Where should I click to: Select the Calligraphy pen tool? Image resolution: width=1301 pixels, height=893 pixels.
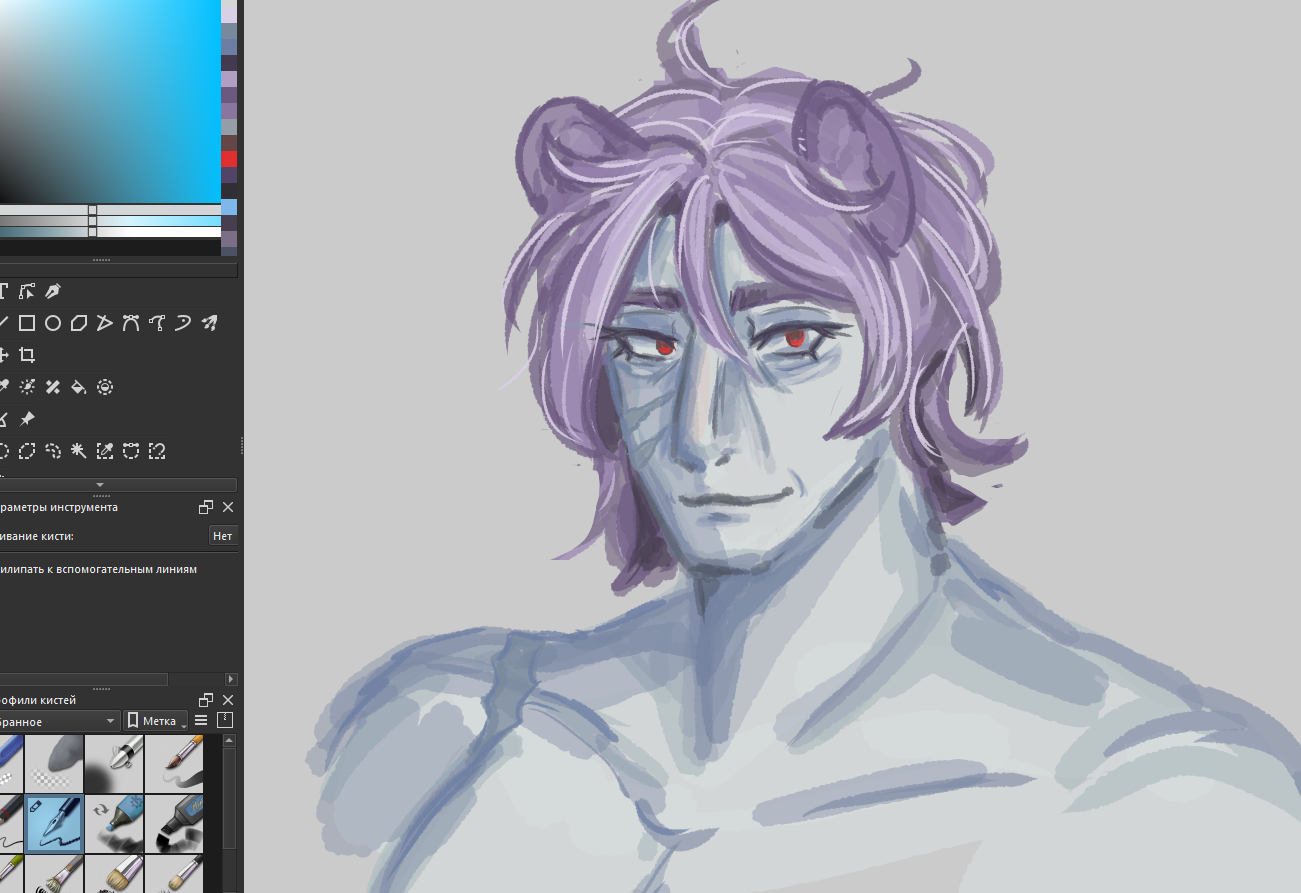(x=53, y=291)
